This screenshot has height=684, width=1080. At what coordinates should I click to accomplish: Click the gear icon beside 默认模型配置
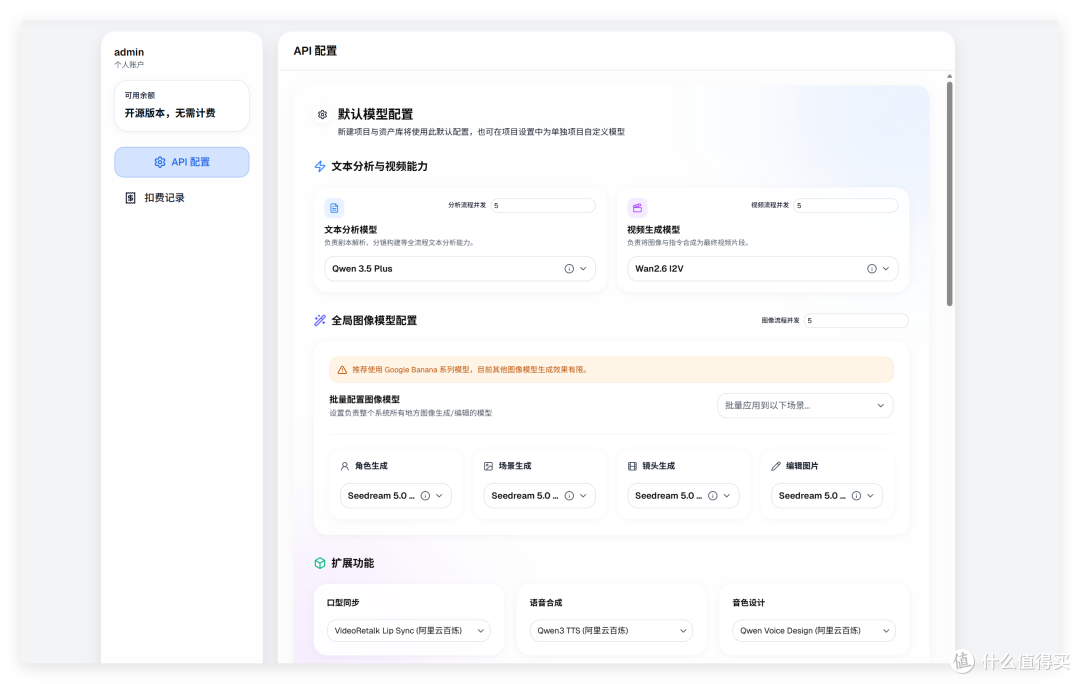point(322,115)
